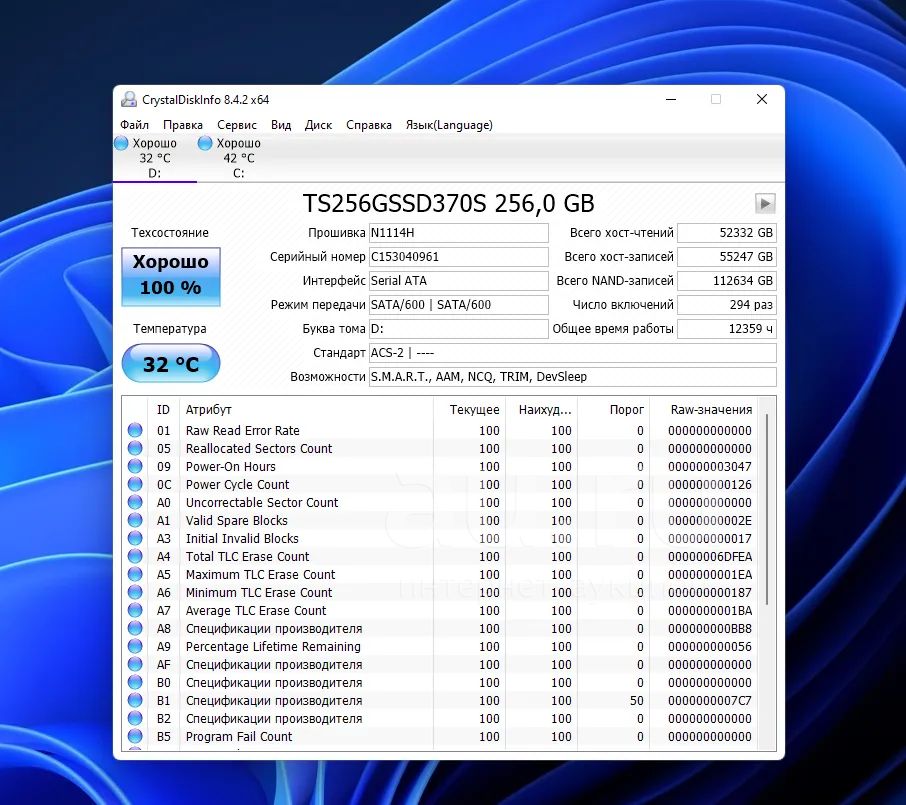Click the Техсостояние label
906x805 pixels.
point(170,233)
